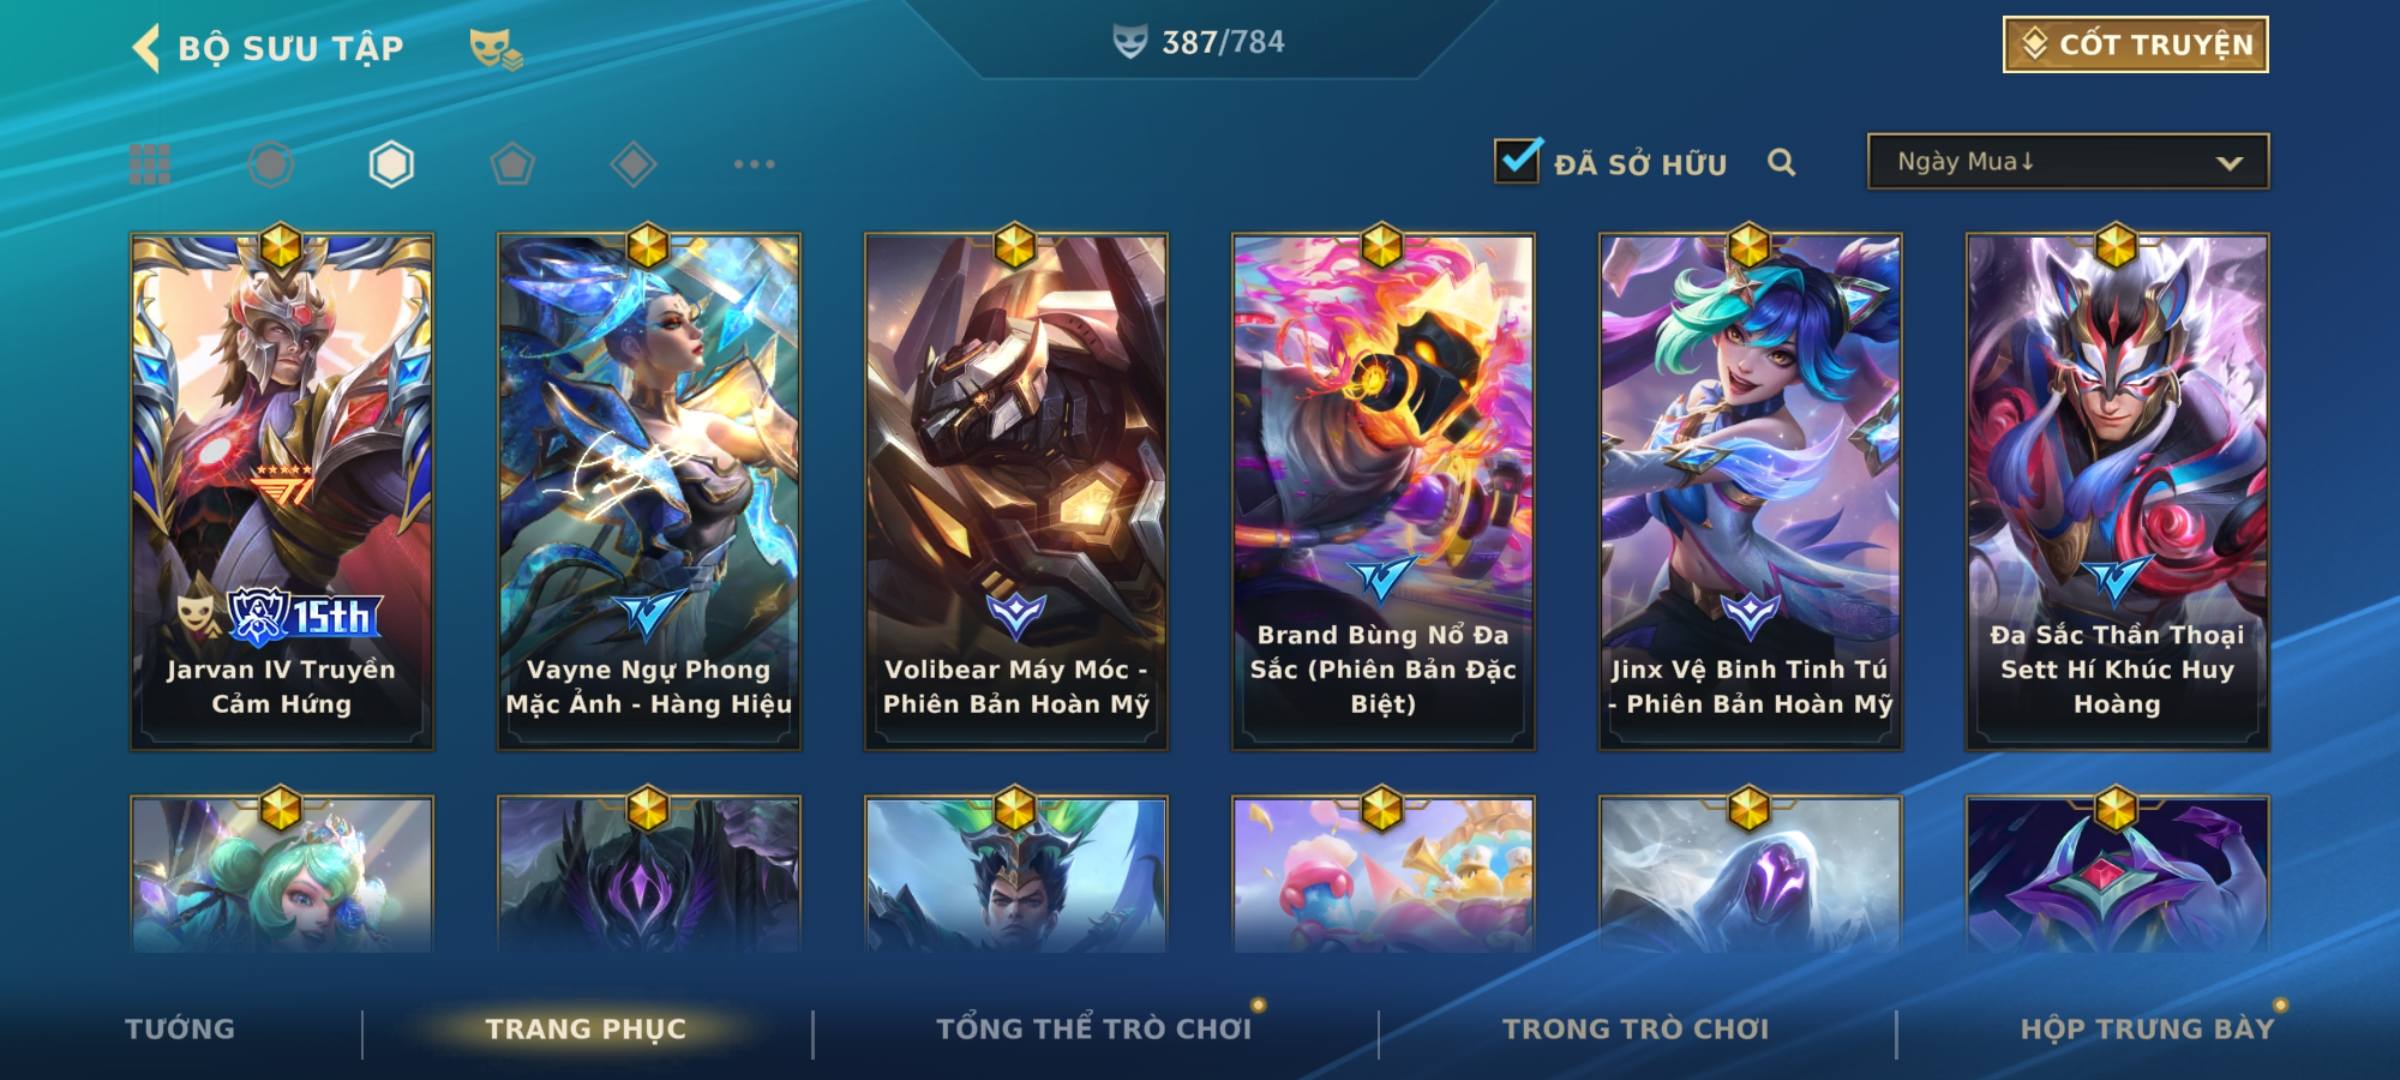Select the hexagon rarity filter icon
Screen dimensions: 2400x1080
coord(391,164)
